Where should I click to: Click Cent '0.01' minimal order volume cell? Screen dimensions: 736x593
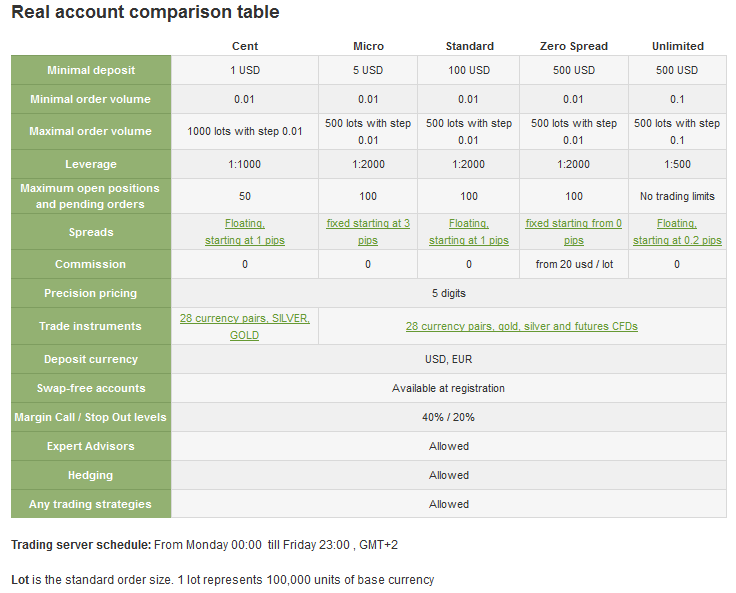[x=245, y=99]
